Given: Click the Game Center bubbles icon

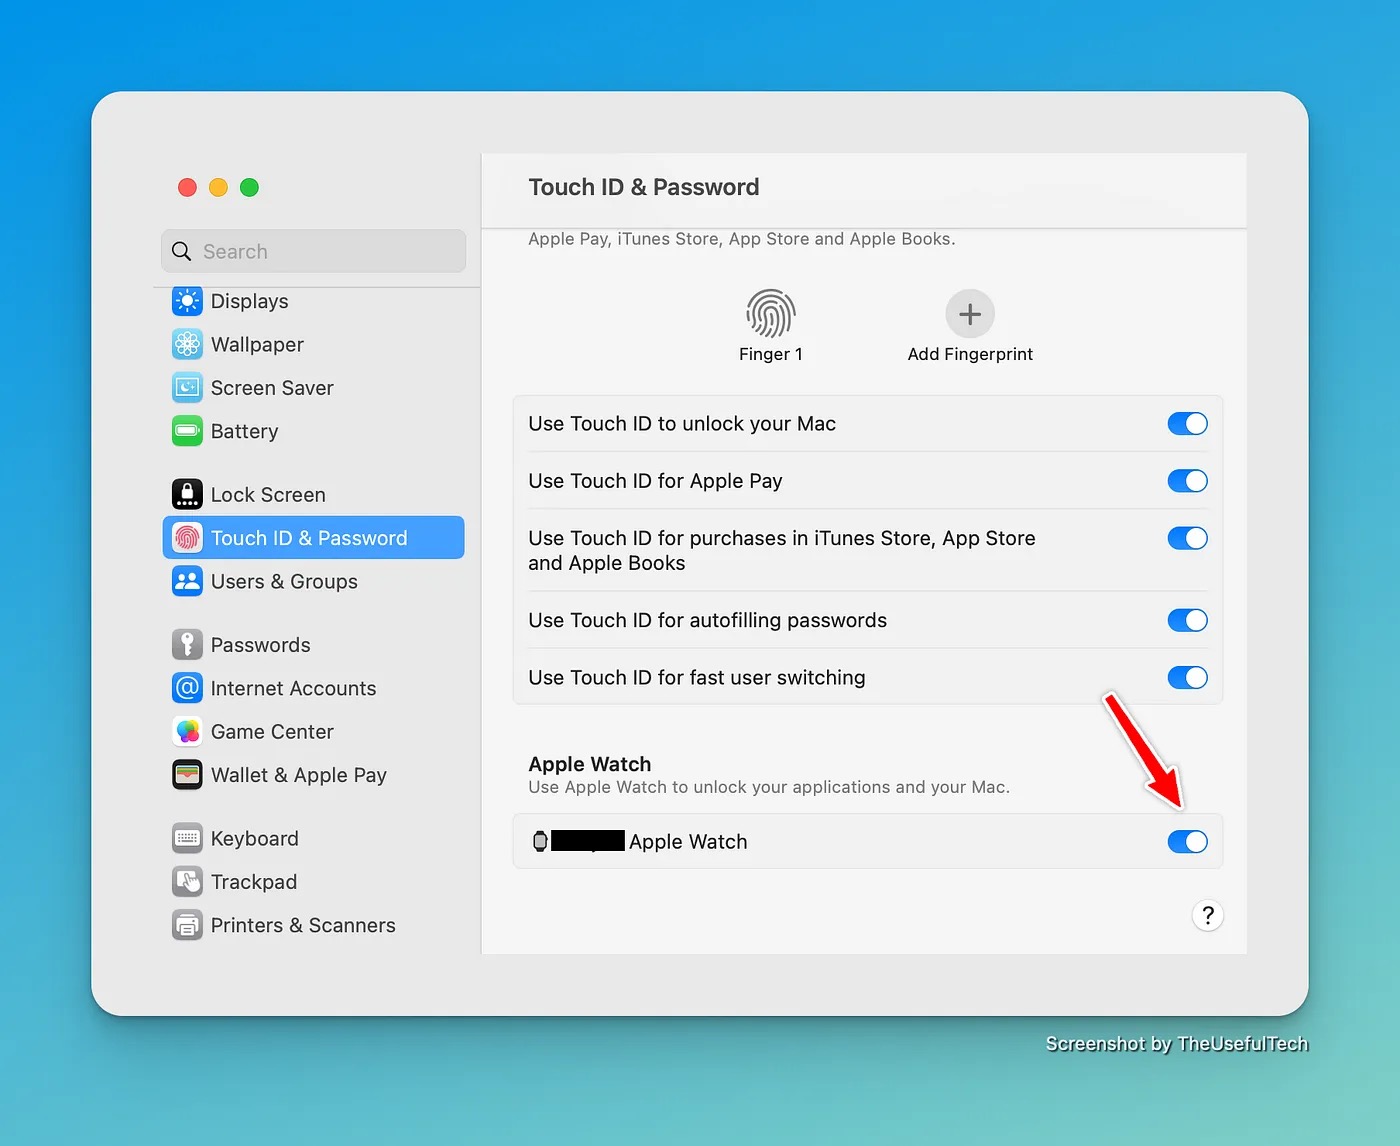Looking at the screenshot, I should [187, 732].
